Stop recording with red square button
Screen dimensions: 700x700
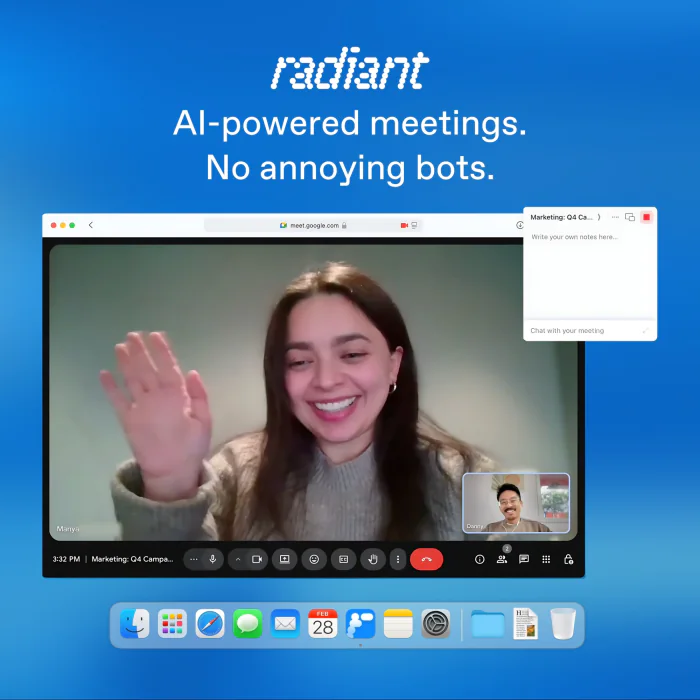point(646,217)
